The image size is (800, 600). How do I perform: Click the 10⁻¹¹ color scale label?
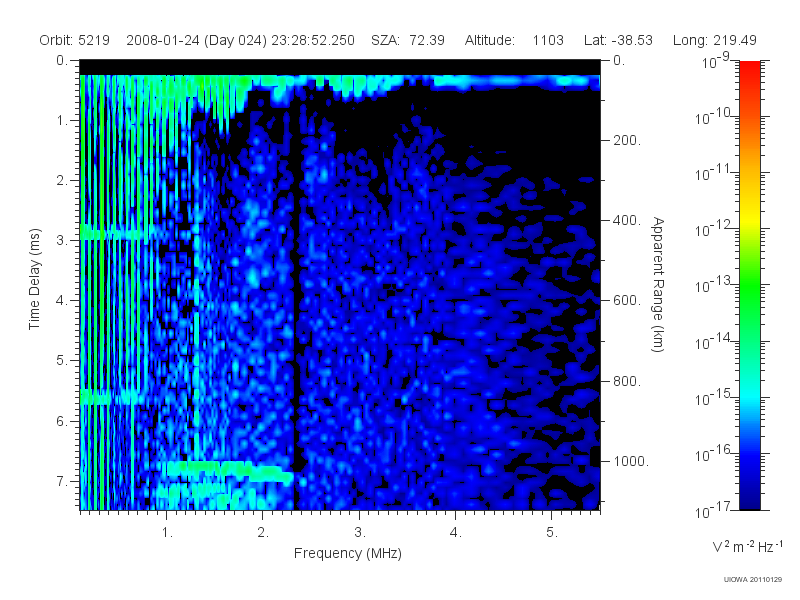(x=714, y=172)
